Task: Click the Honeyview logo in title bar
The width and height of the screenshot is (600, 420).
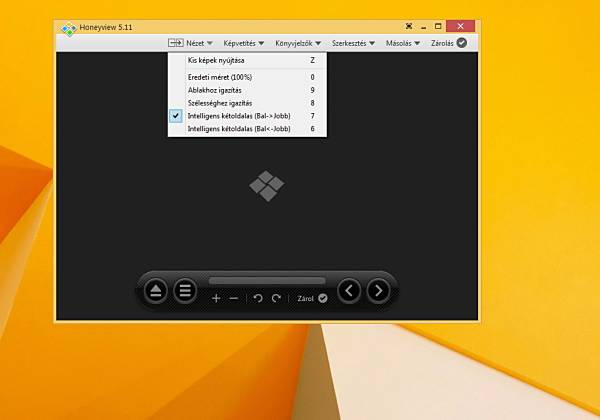Action: (x=69, y=29)
